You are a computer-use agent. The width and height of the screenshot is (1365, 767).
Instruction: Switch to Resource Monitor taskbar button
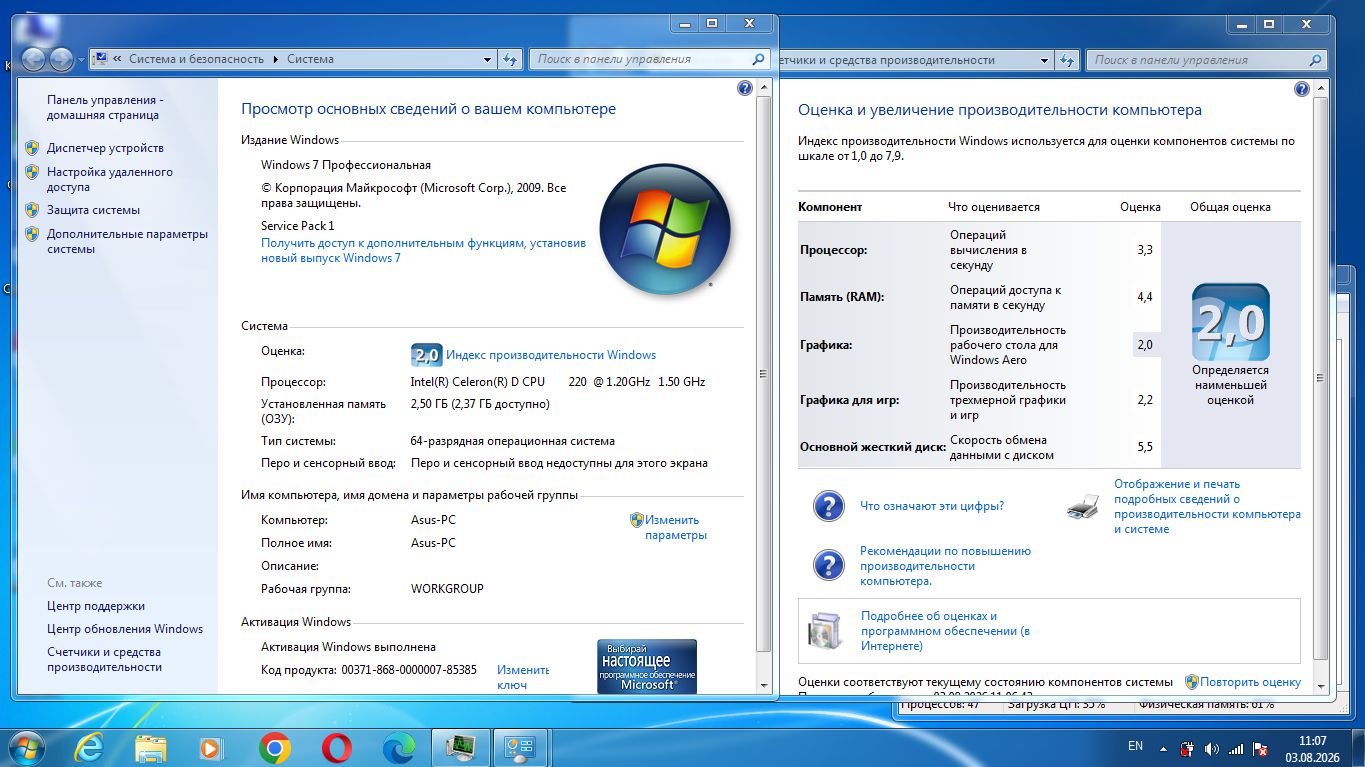[x=460, y=747]
